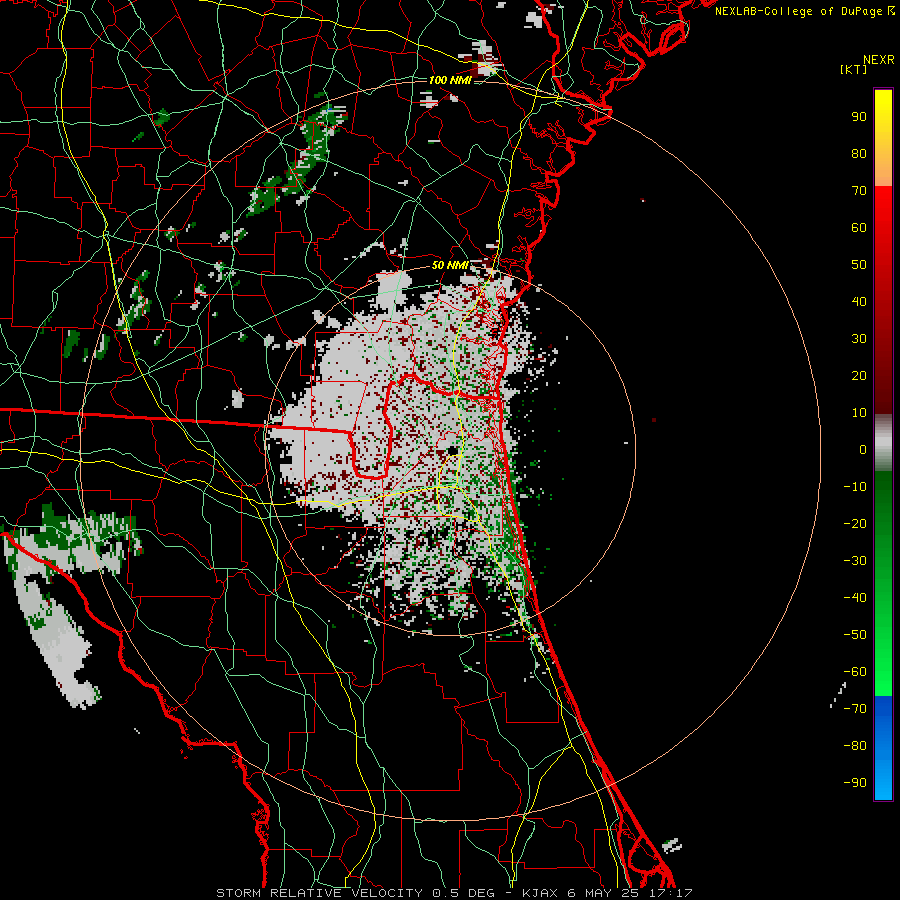900x900 pixels.
Task: Click the black radar site dot at center
Action: tap(453, 451)
